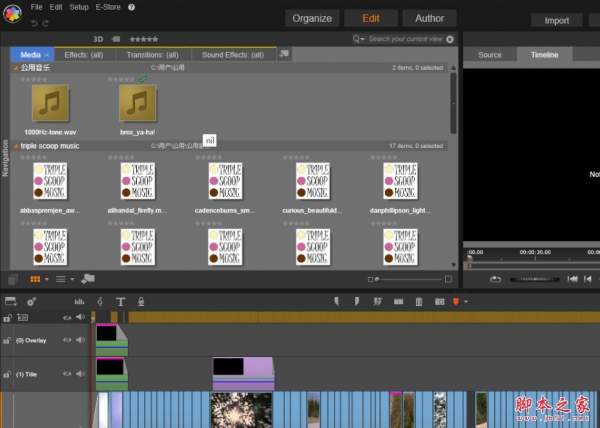The width and height of the screenshot is (600, 428).
Task: Switch to the Author mode button
Action: click(x=429, y=18)
